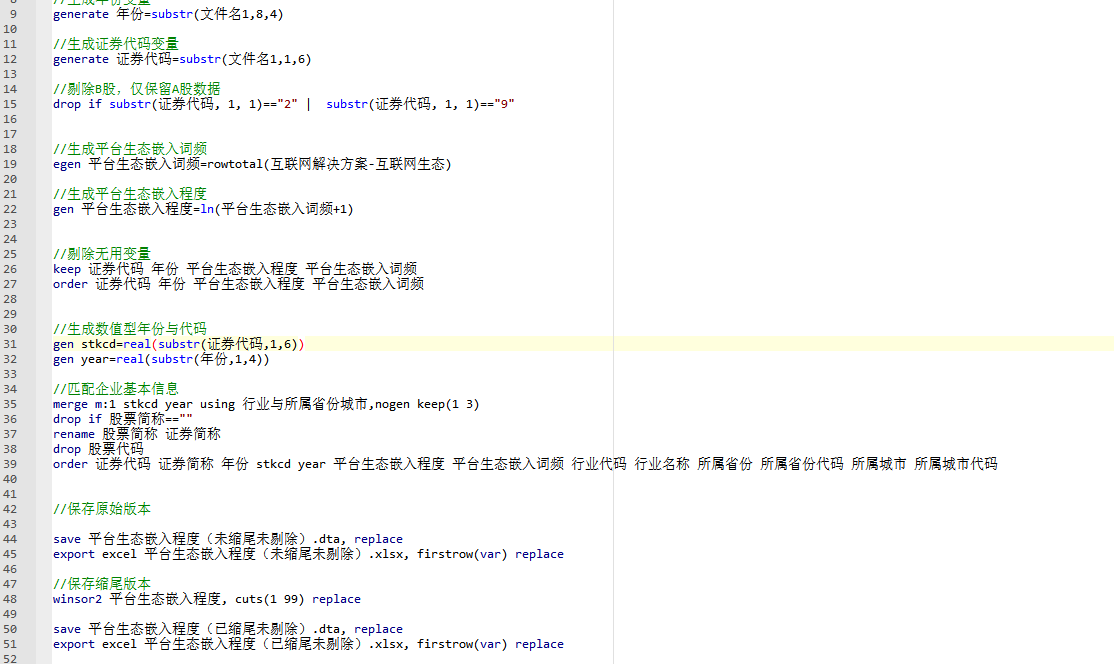Click the comment //匹配企业基本信息

coord(116,389)
